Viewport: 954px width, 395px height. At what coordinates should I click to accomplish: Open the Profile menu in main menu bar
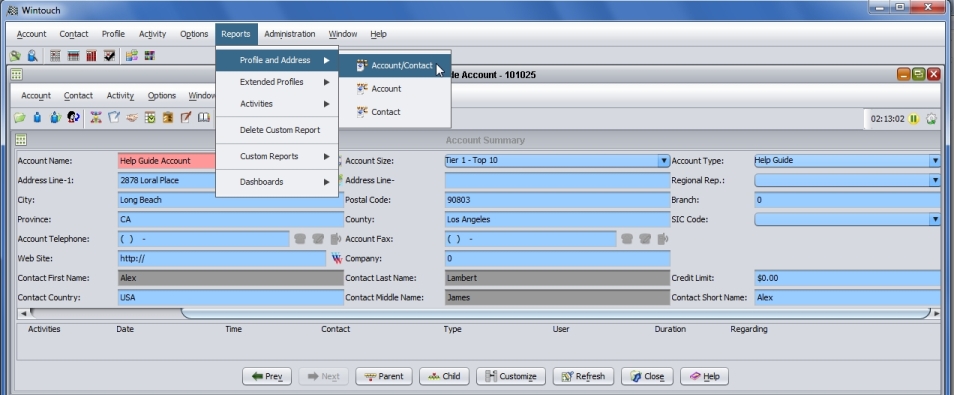tap(113, 34)
